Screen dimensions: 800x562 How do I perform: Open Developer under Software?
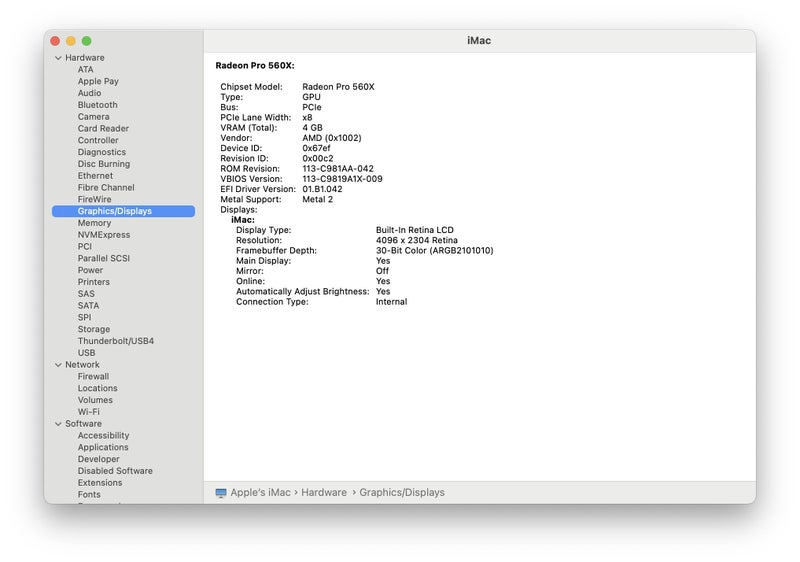98,459
